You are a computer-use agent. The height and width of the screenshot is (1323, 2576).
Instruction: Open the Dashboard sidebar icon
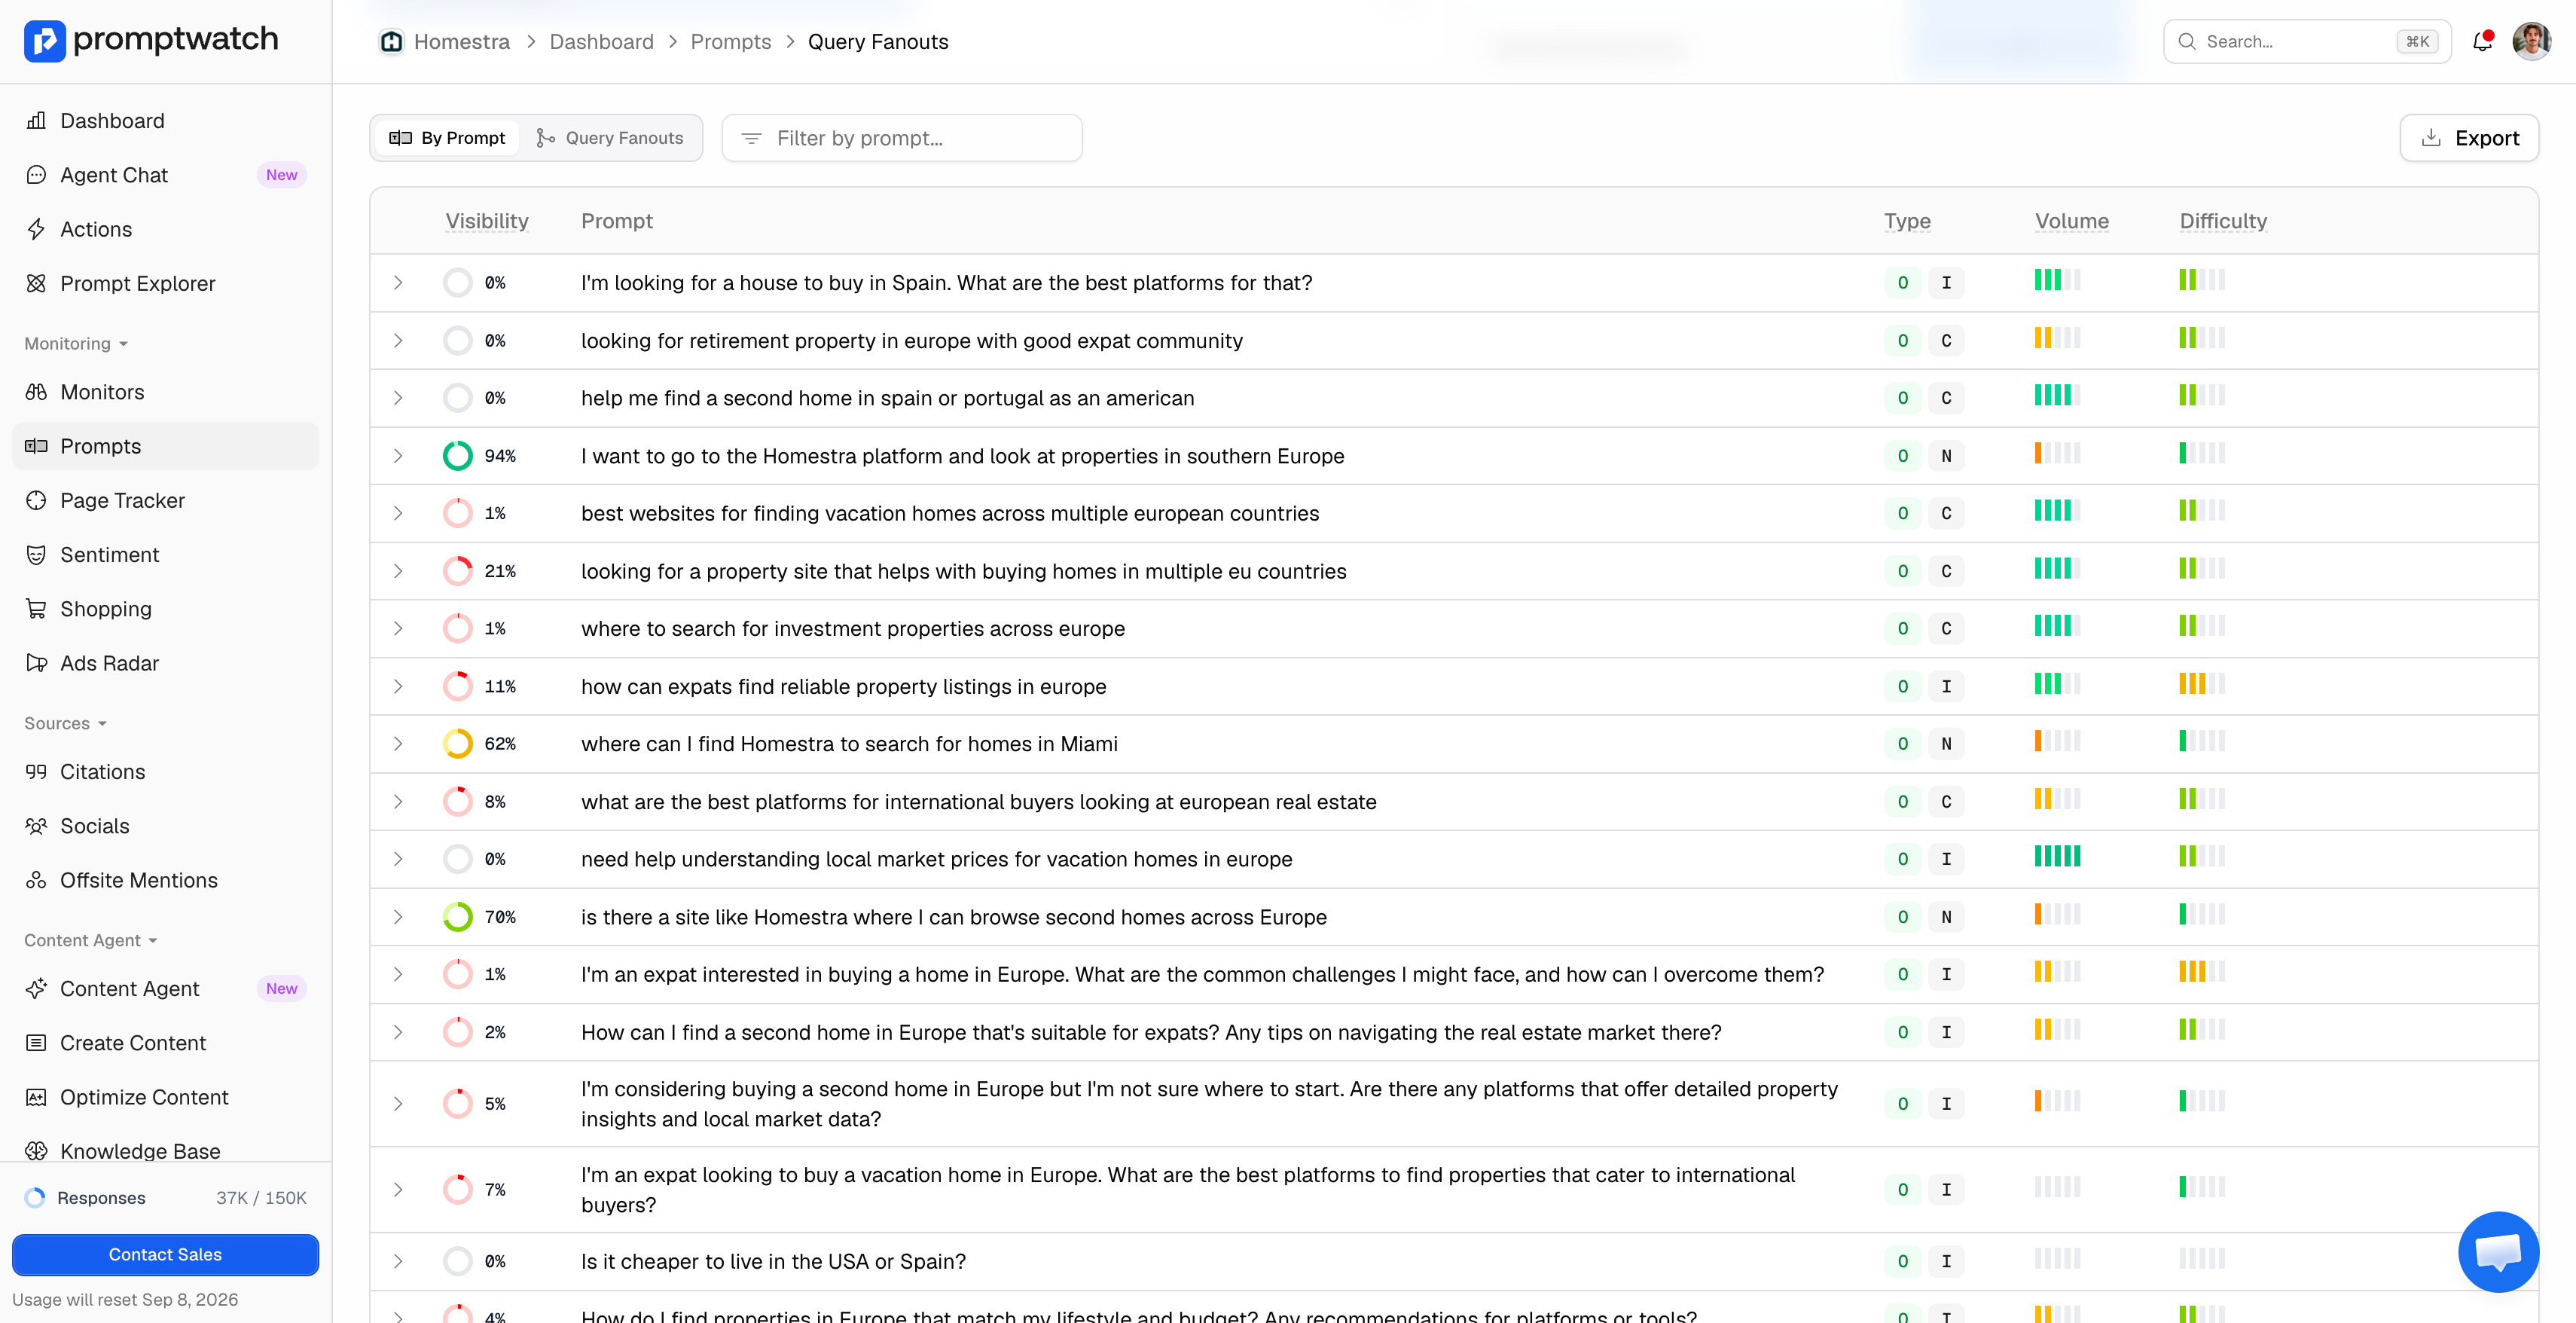[x=36, y=121]
